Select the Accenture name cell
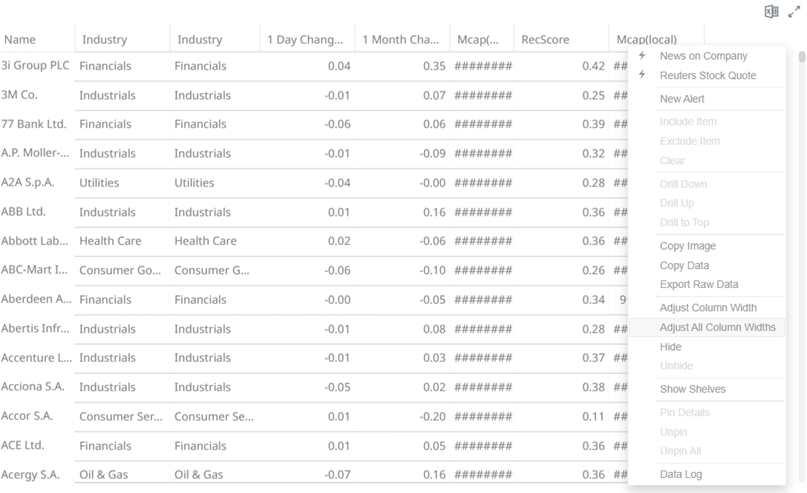Screen dimensions: 807x493 pyautogui.click(x=36, y=358)
